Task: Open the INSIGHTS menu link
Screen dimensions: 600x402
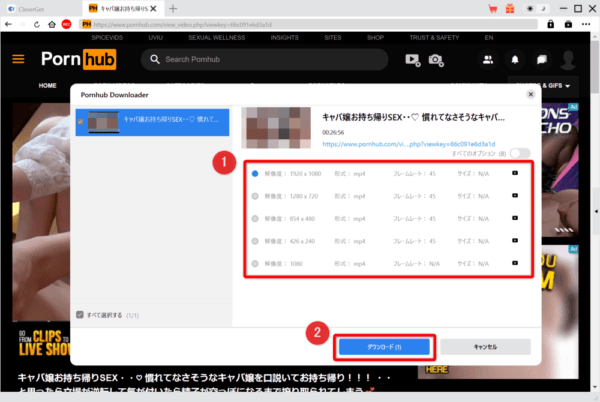Action: point(284,37)
